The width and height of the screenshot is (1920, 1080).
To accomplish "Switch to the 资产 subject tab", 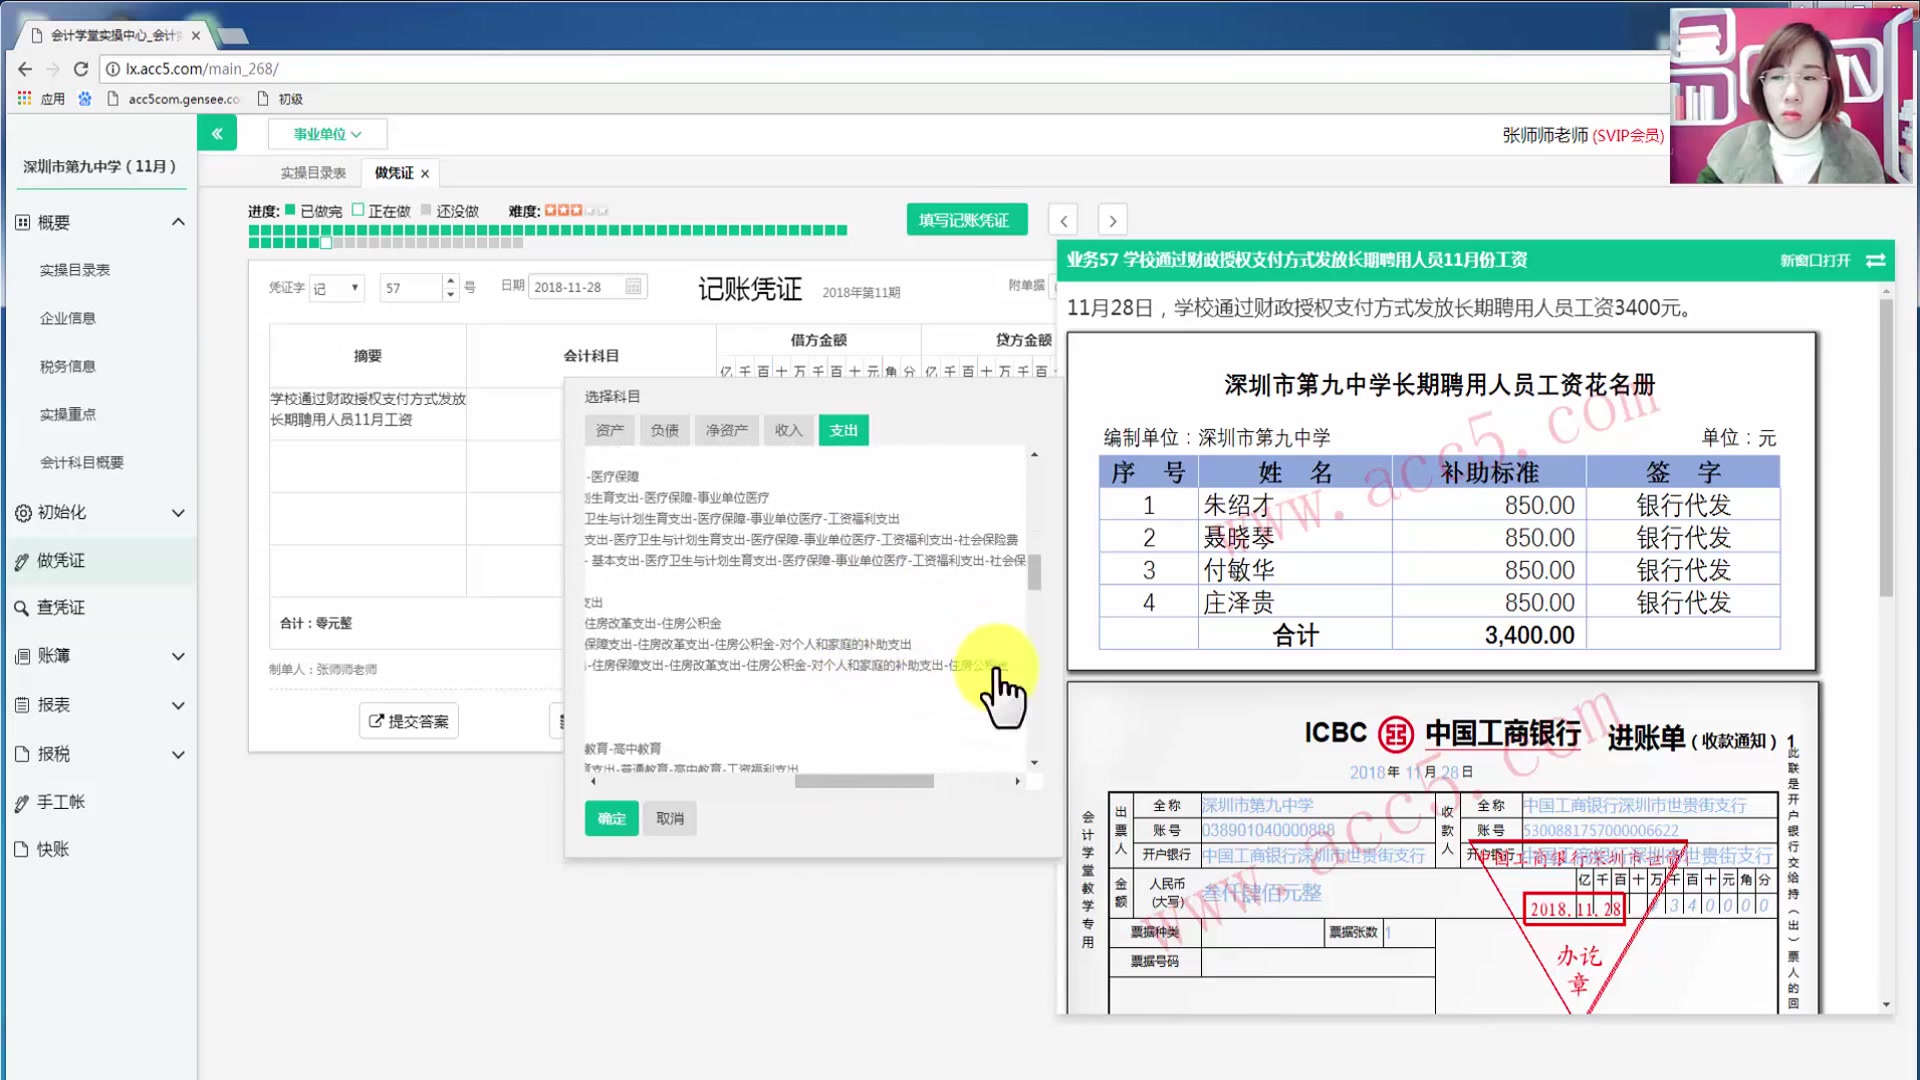I will point(609,430).
